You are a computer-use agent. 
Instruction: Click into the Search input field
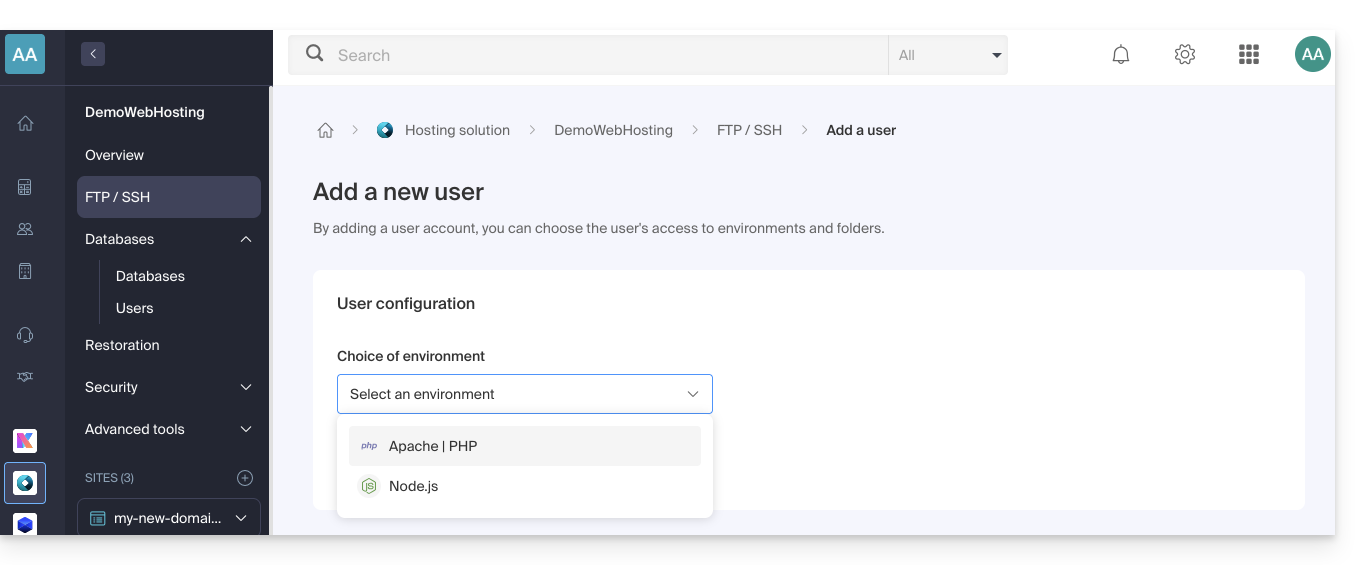click(x=600, y=55)
